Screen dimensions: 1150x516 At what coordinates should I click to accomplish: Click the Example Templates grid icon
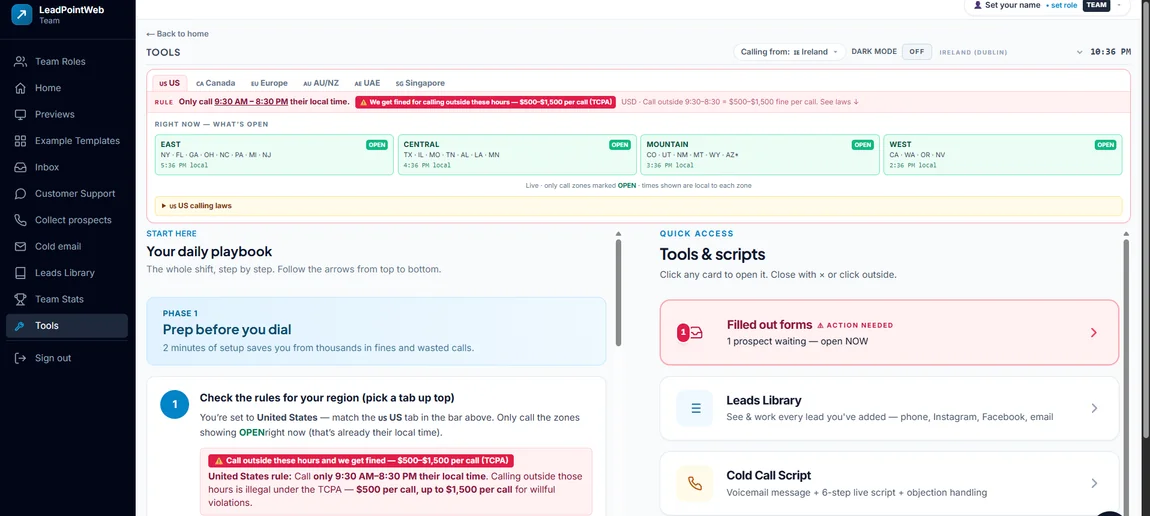point(21,141)
